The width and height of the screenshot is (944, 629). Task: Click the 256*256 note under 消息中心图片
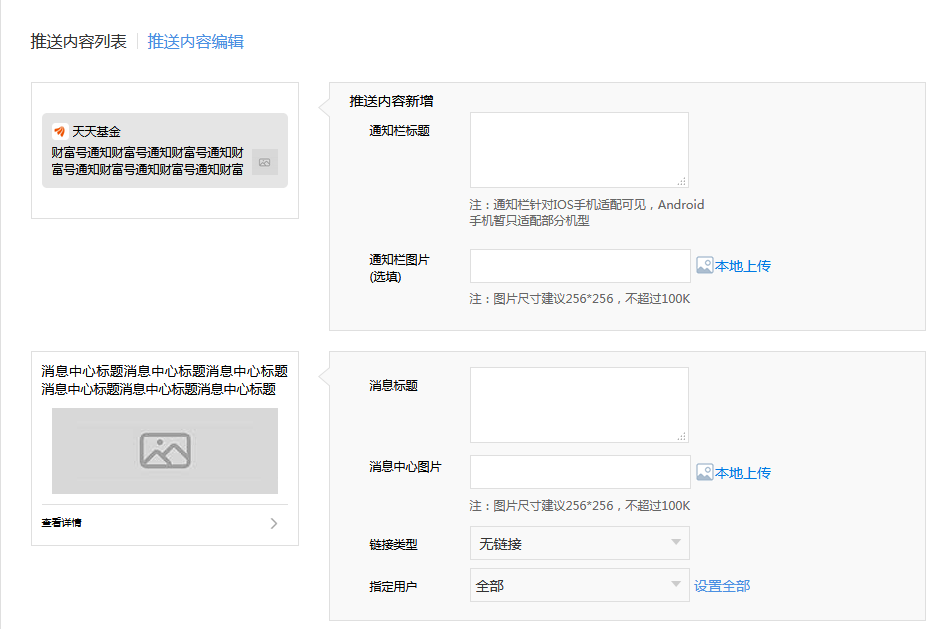click(x=580, y=506)
